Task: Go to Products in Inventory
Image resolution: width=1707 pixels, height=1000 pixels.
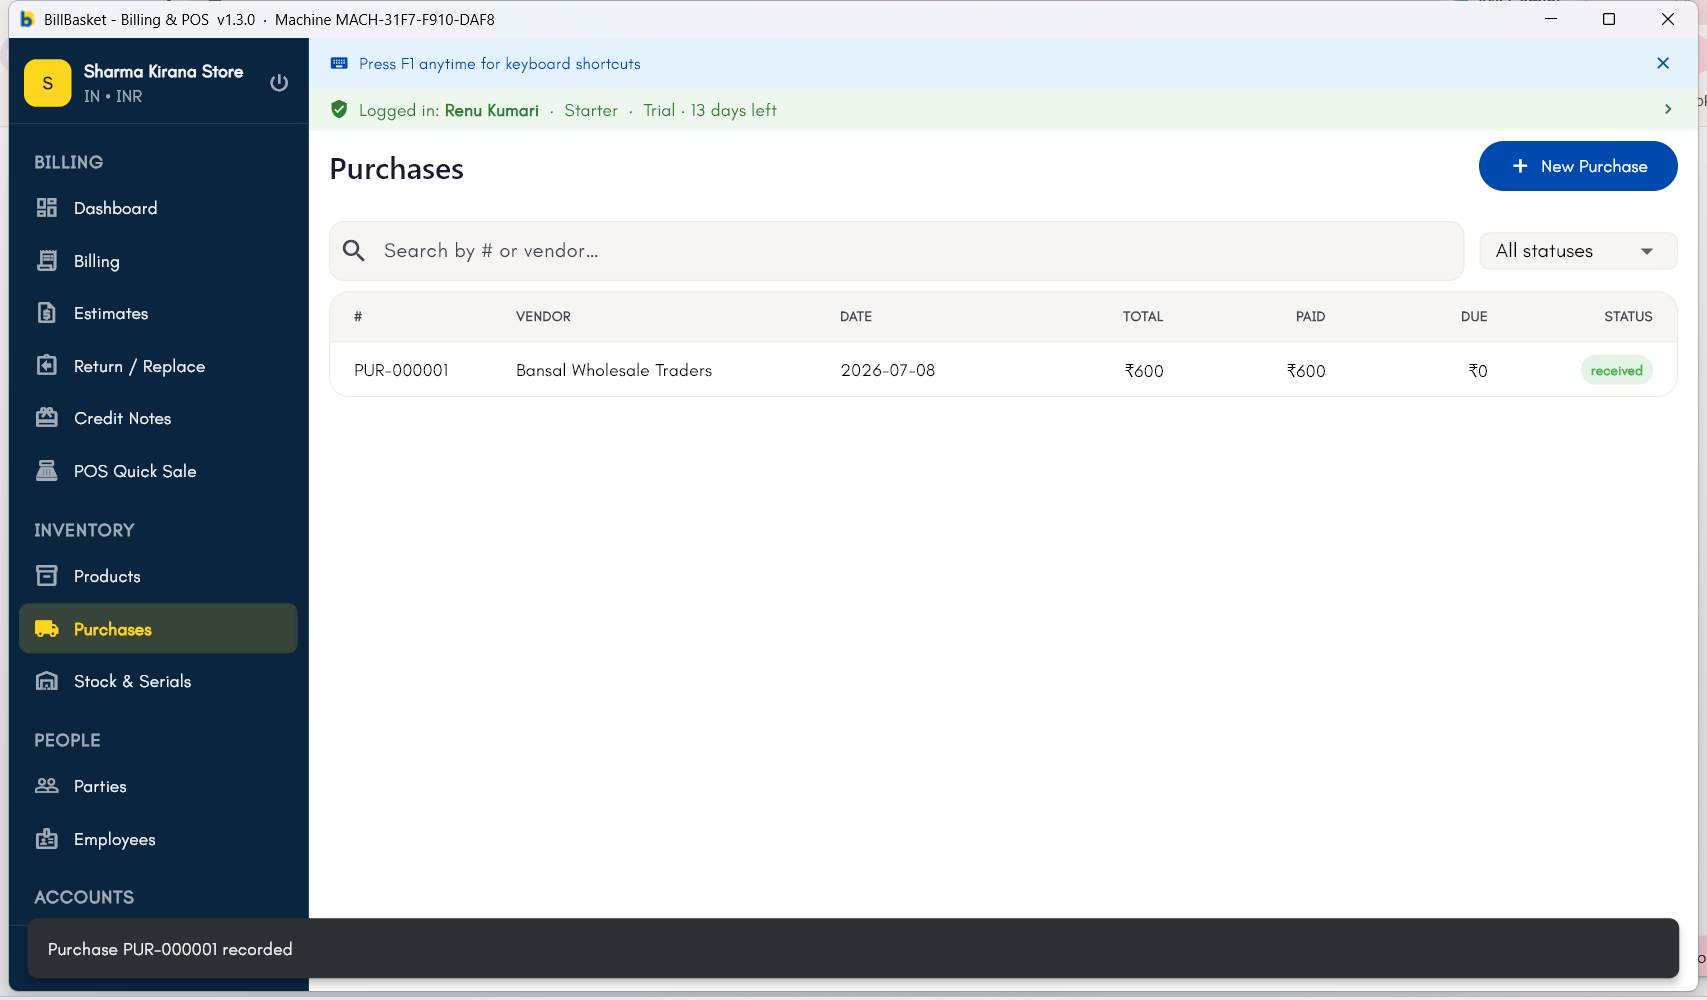Action: pos(158,576)
